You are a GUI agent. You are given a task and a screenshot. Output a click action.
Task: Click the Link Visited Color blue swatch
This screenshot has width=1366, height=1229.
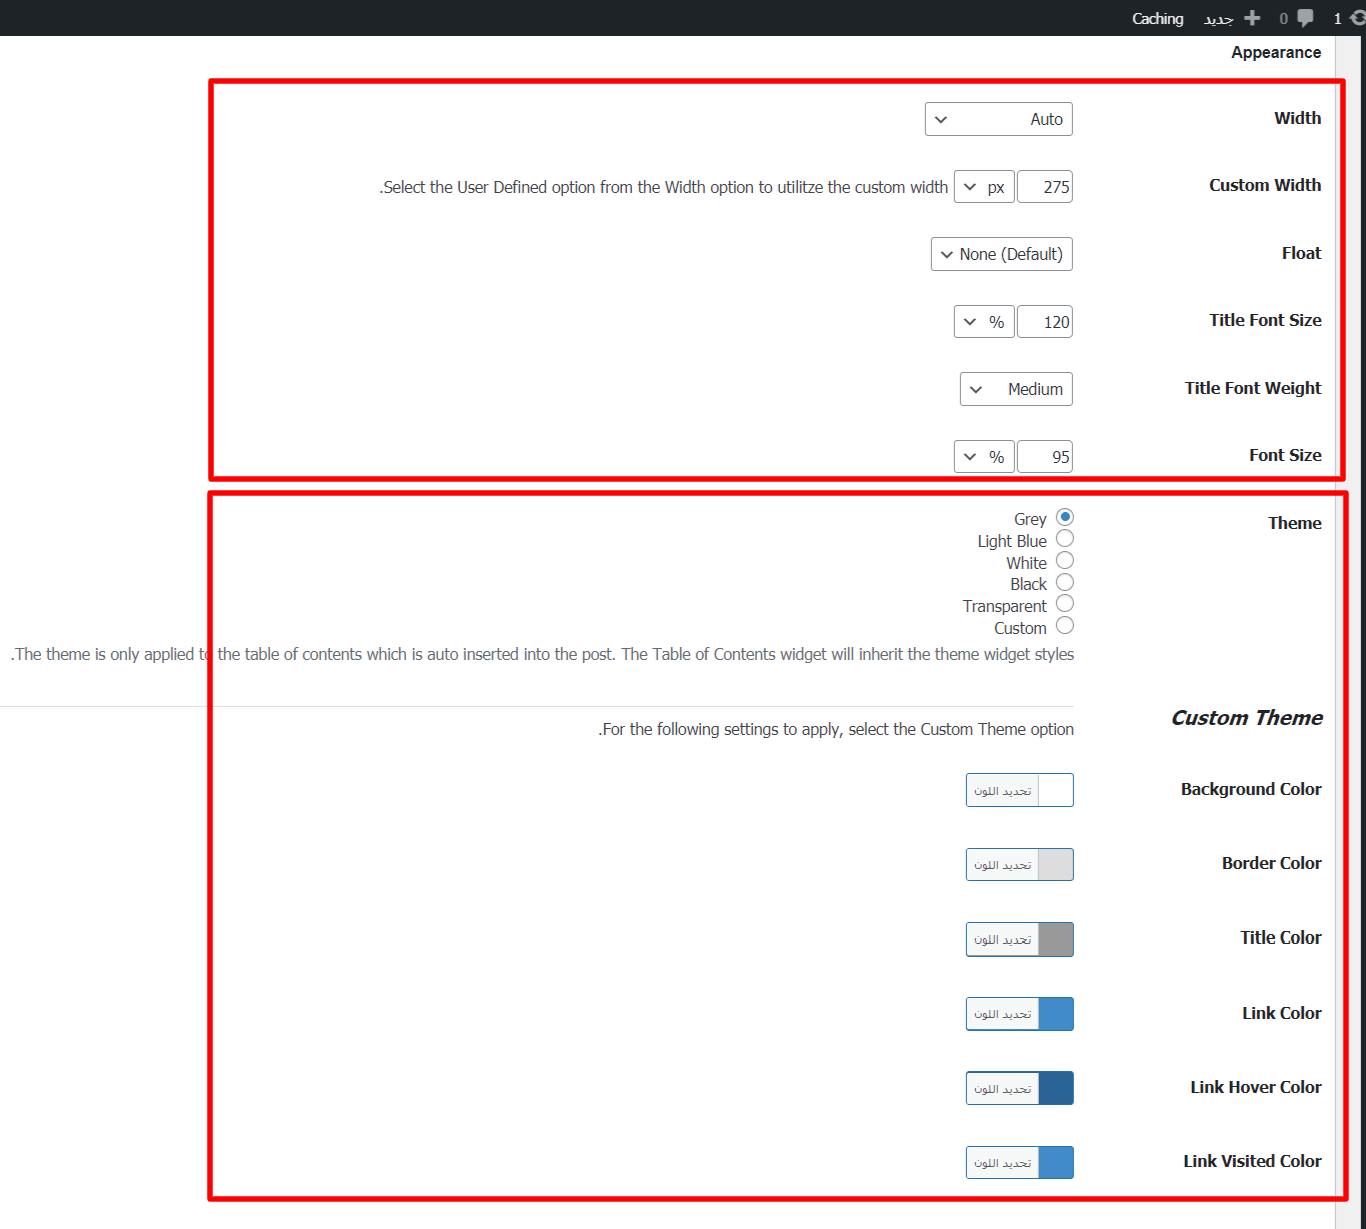tap(1056, 1163)
